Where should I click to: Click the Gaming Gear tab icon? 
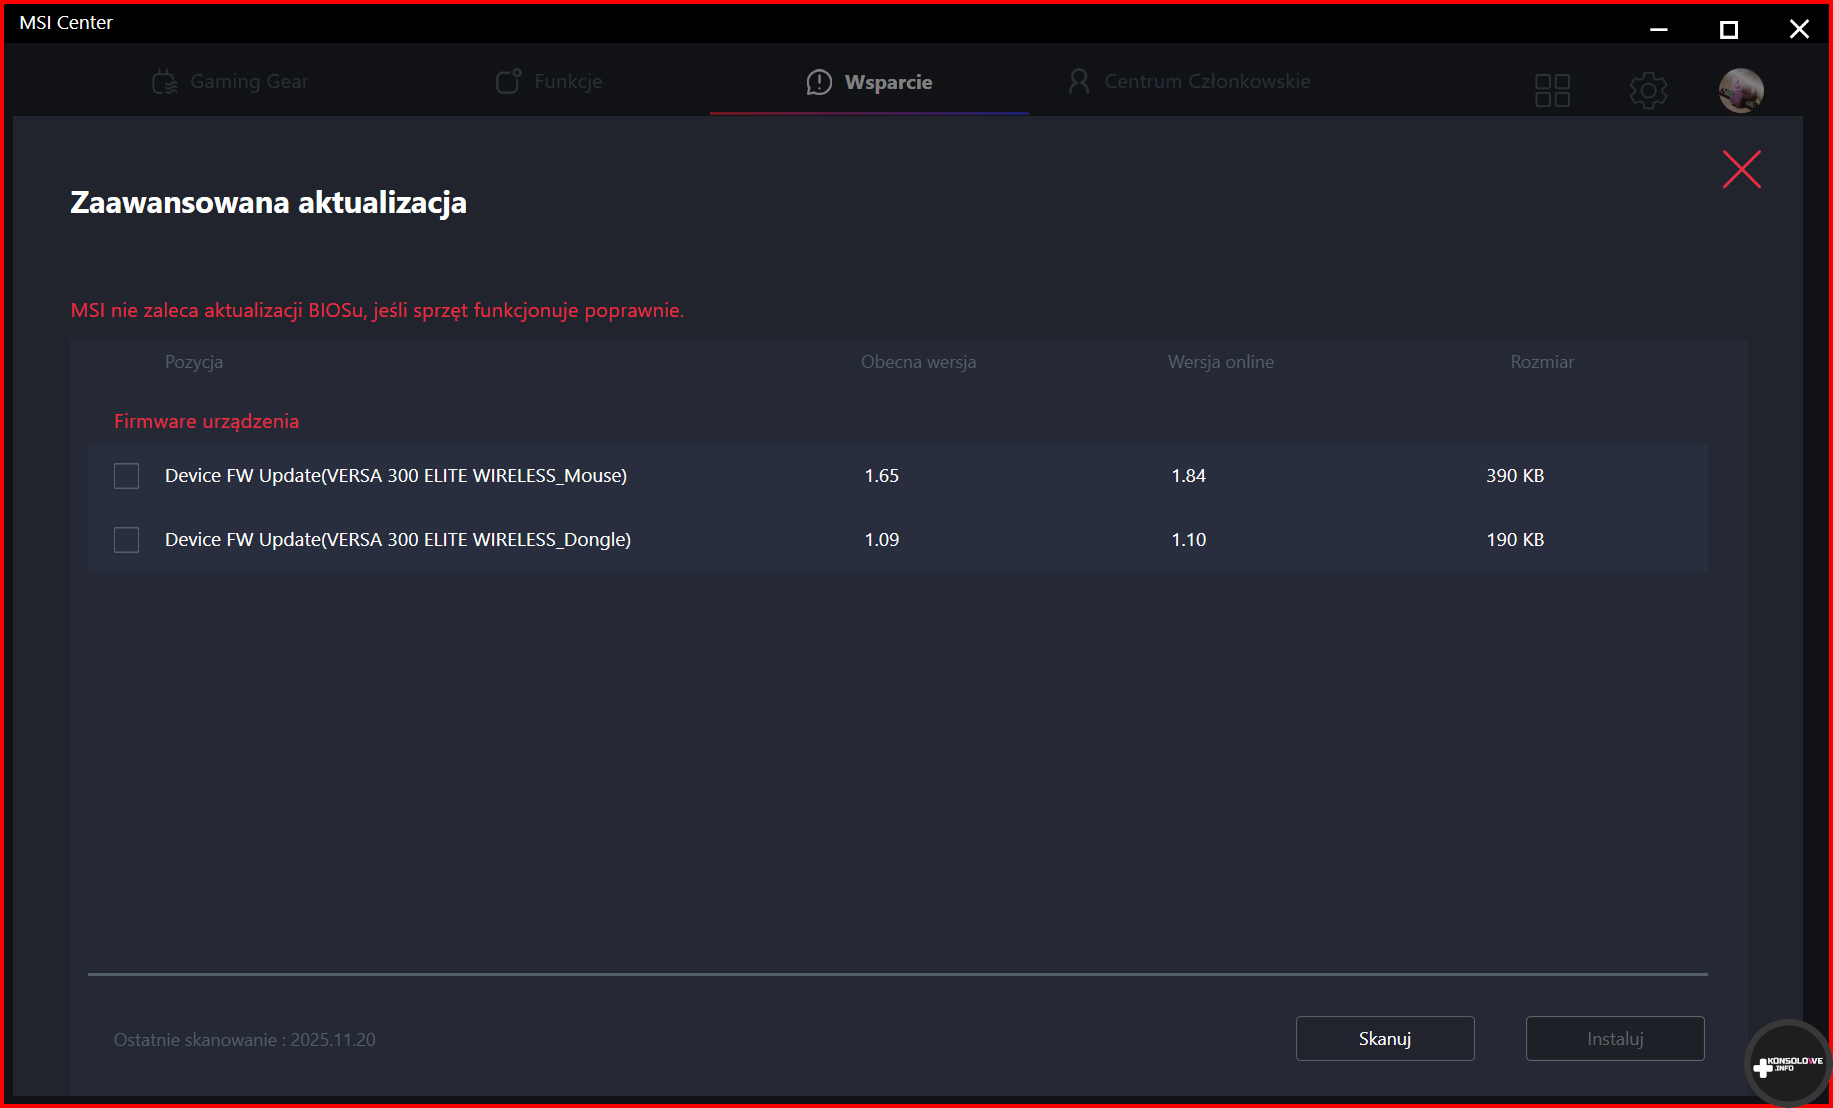coord(164,82)
